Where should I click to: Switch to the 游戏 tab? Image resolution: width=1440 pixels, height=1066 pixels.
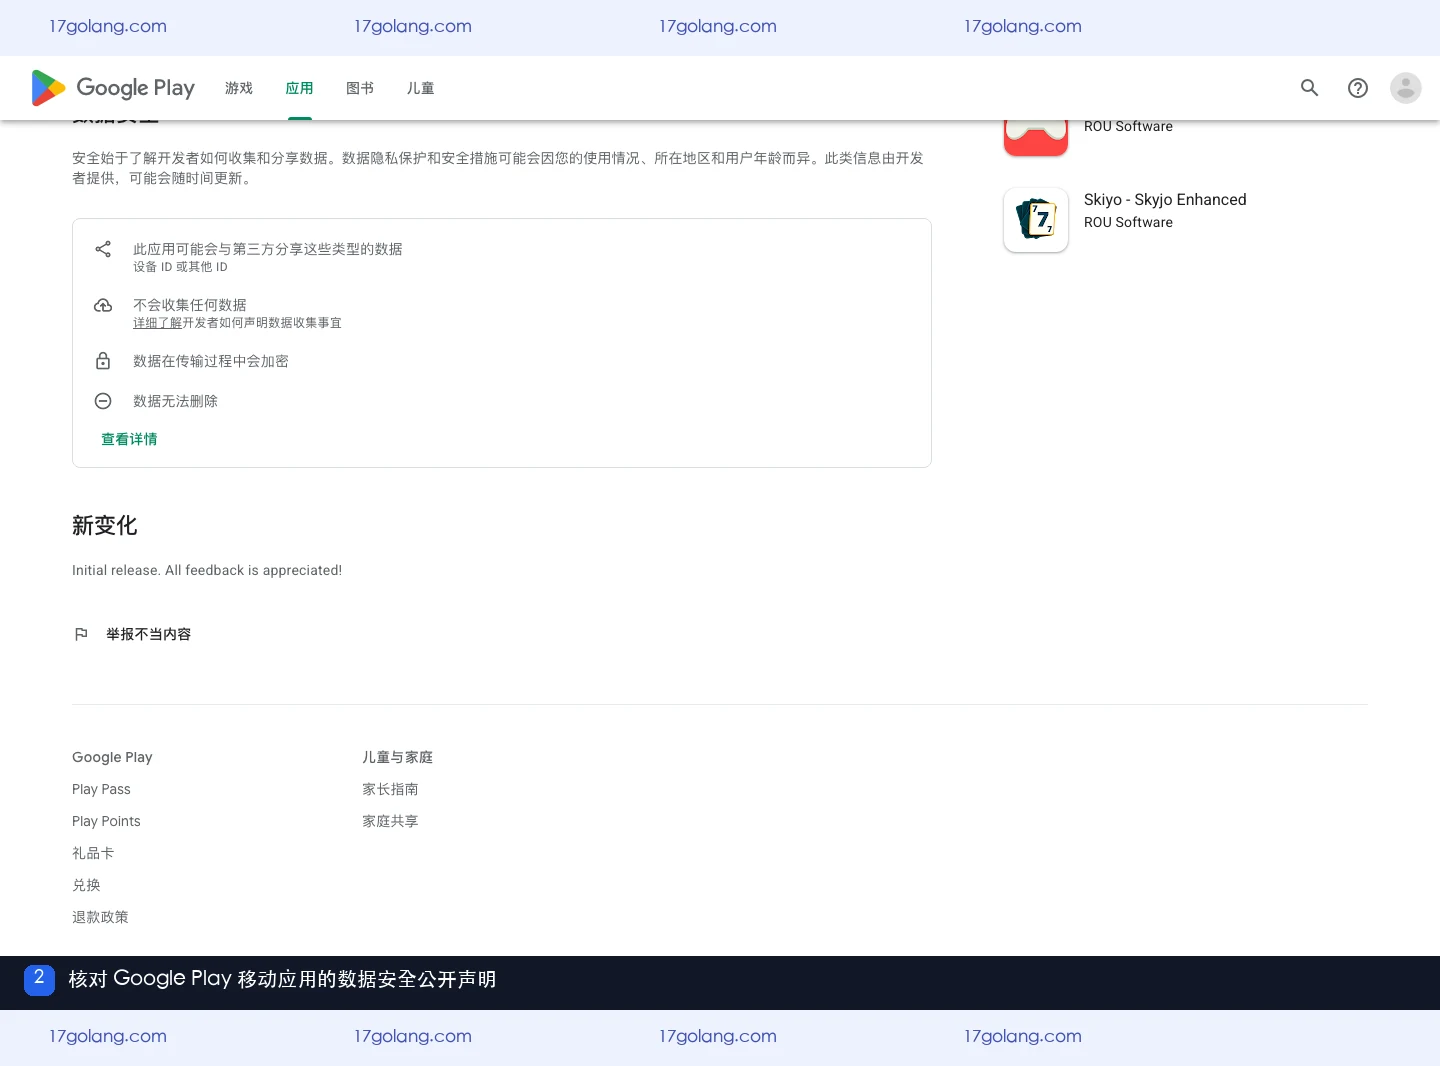(239, 88)
